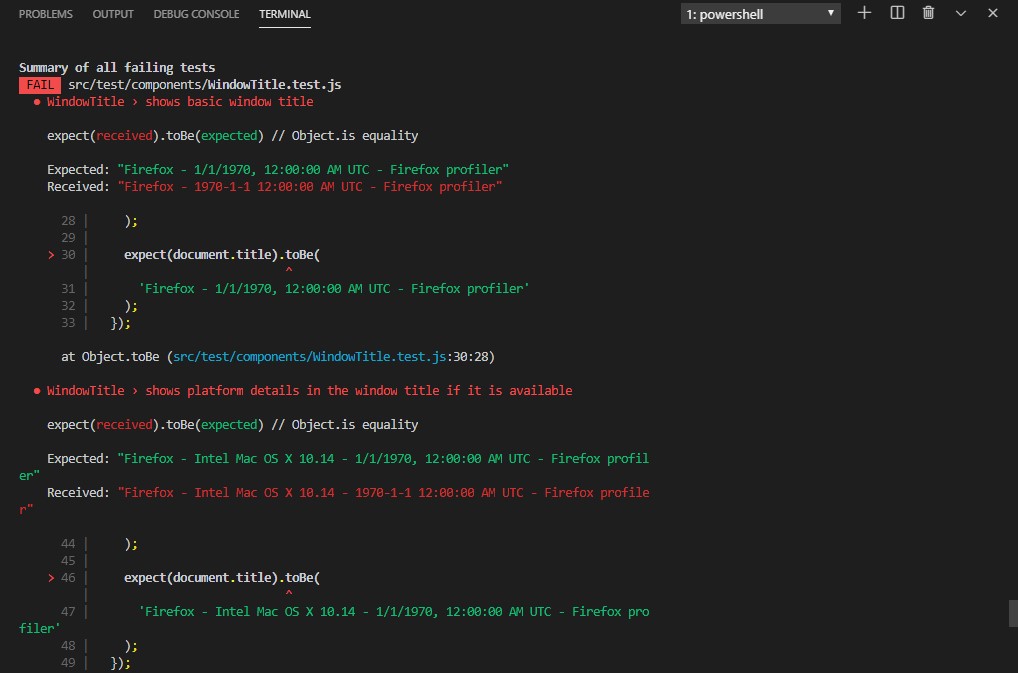
Task: Click the red FAIL badge
Action: 40,85
